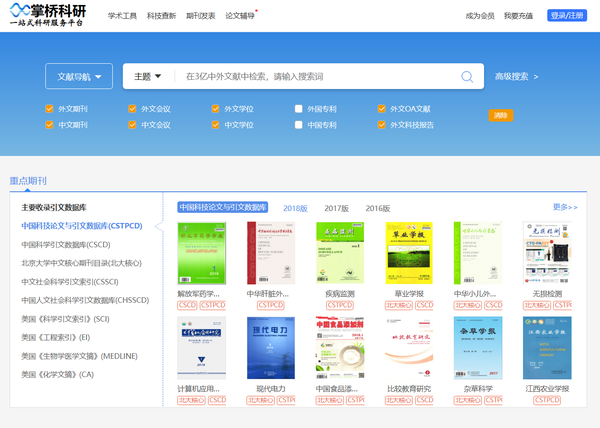Select 中国人文社会科学引文数据库(CHSSCD)

click(85, 300)
